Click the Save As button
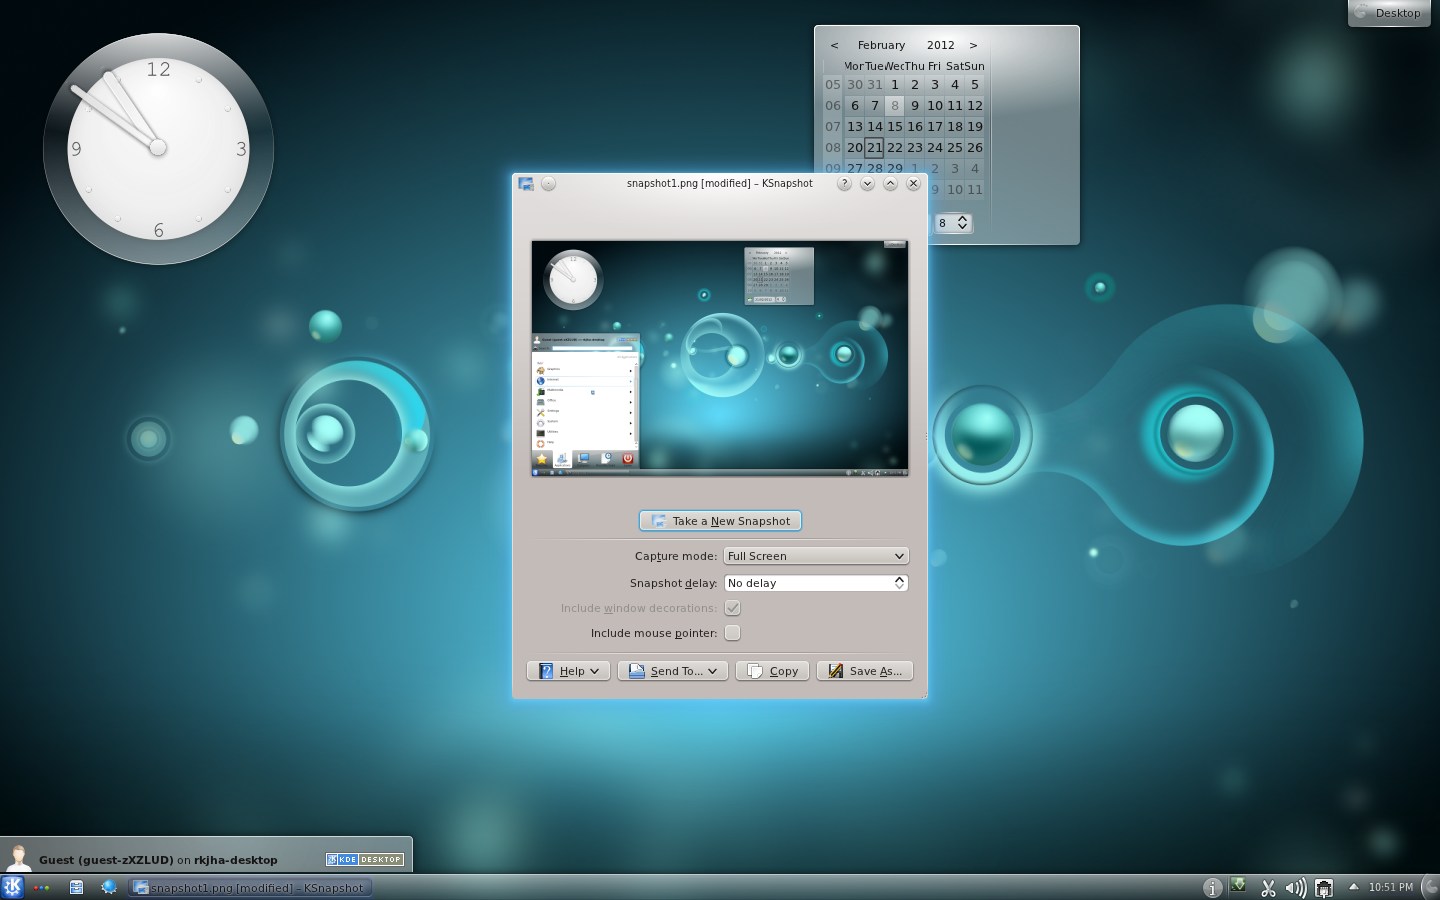The image size is (1440, 900). pos(865,671)
